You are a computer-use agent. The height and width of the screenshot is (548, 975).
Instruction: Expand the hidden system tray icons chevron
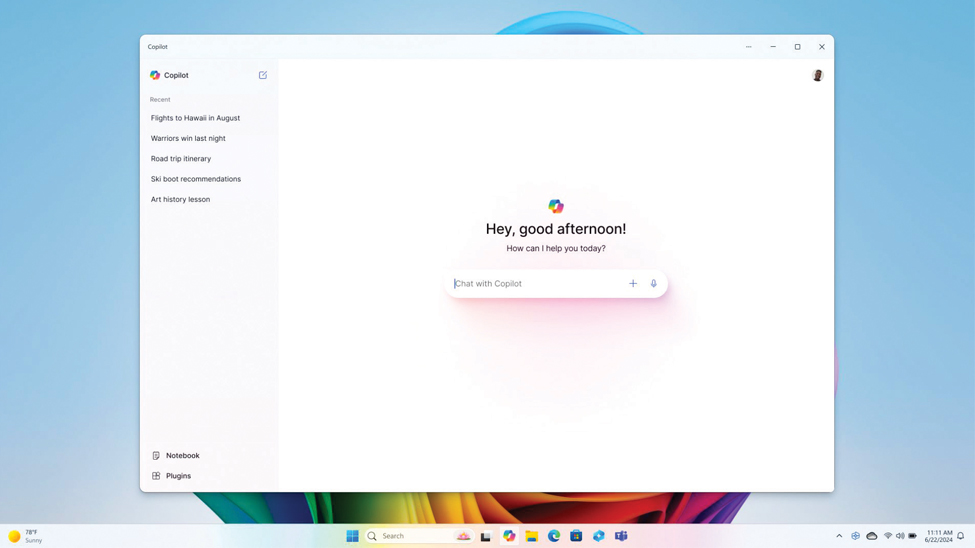pyautogui.click(x=839, y=536)
